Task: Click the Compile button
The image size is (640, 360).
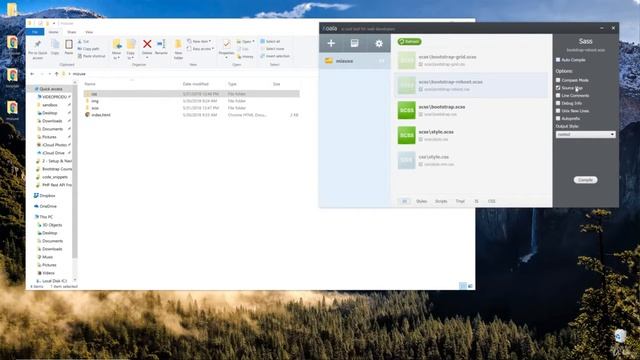Action: point(585,180)
